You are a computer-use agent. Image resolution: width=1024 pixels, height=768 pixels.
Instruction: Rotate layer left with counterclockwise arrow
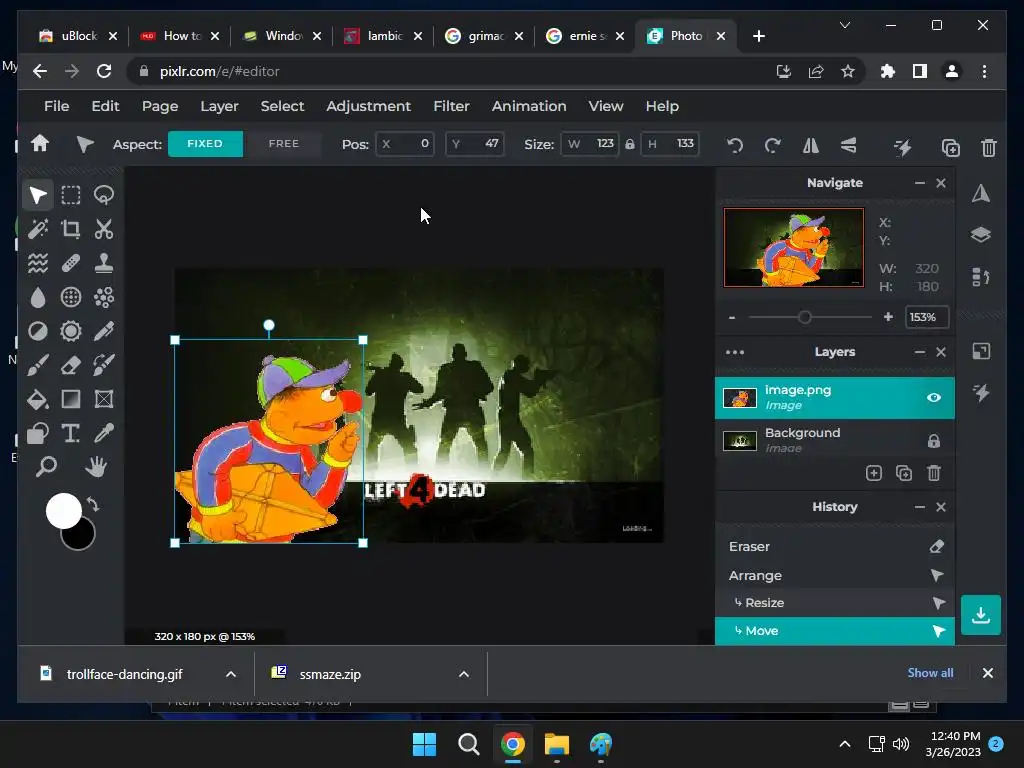pos(735,146)
